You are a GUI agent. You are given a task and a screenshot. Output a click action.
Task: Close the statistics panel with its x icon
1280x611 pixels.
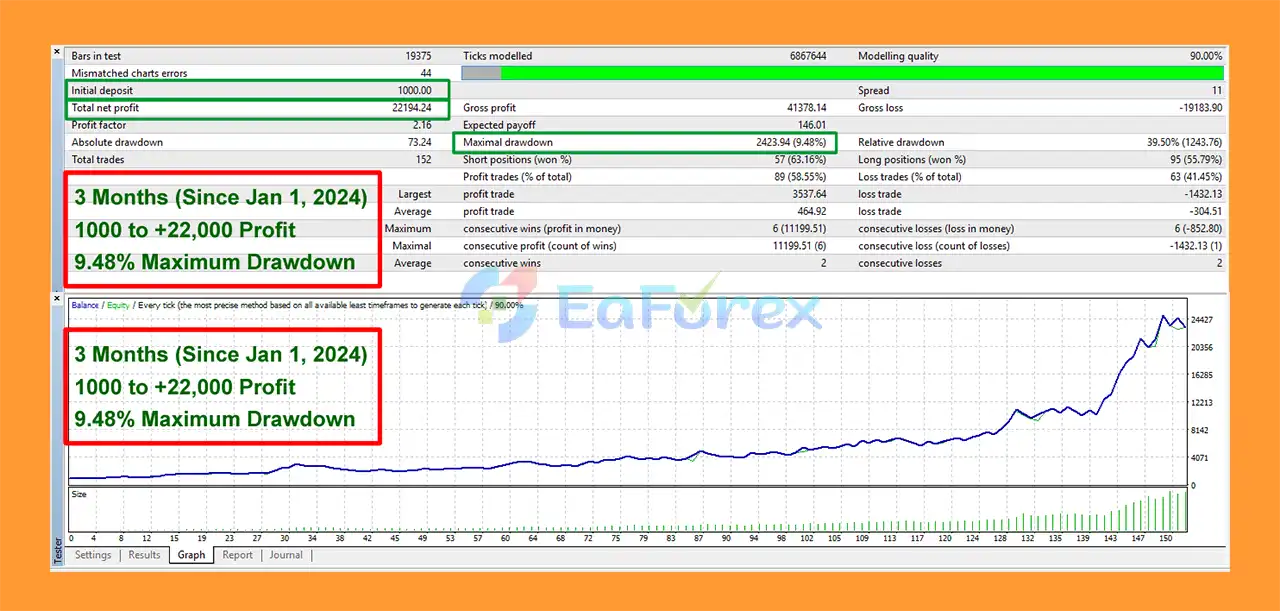pyautogui.click(x=57, y=51)
